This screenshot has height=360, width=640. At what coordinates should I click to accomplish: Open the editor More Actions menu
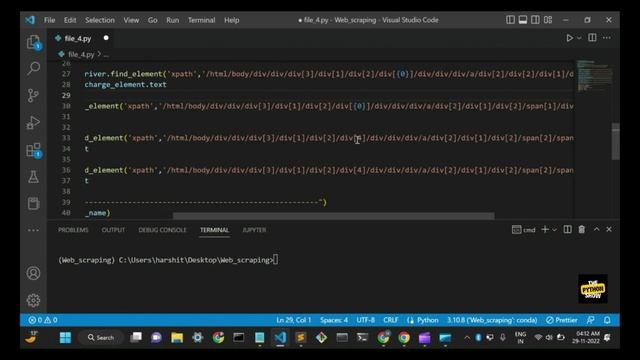(x=607, y=38)
